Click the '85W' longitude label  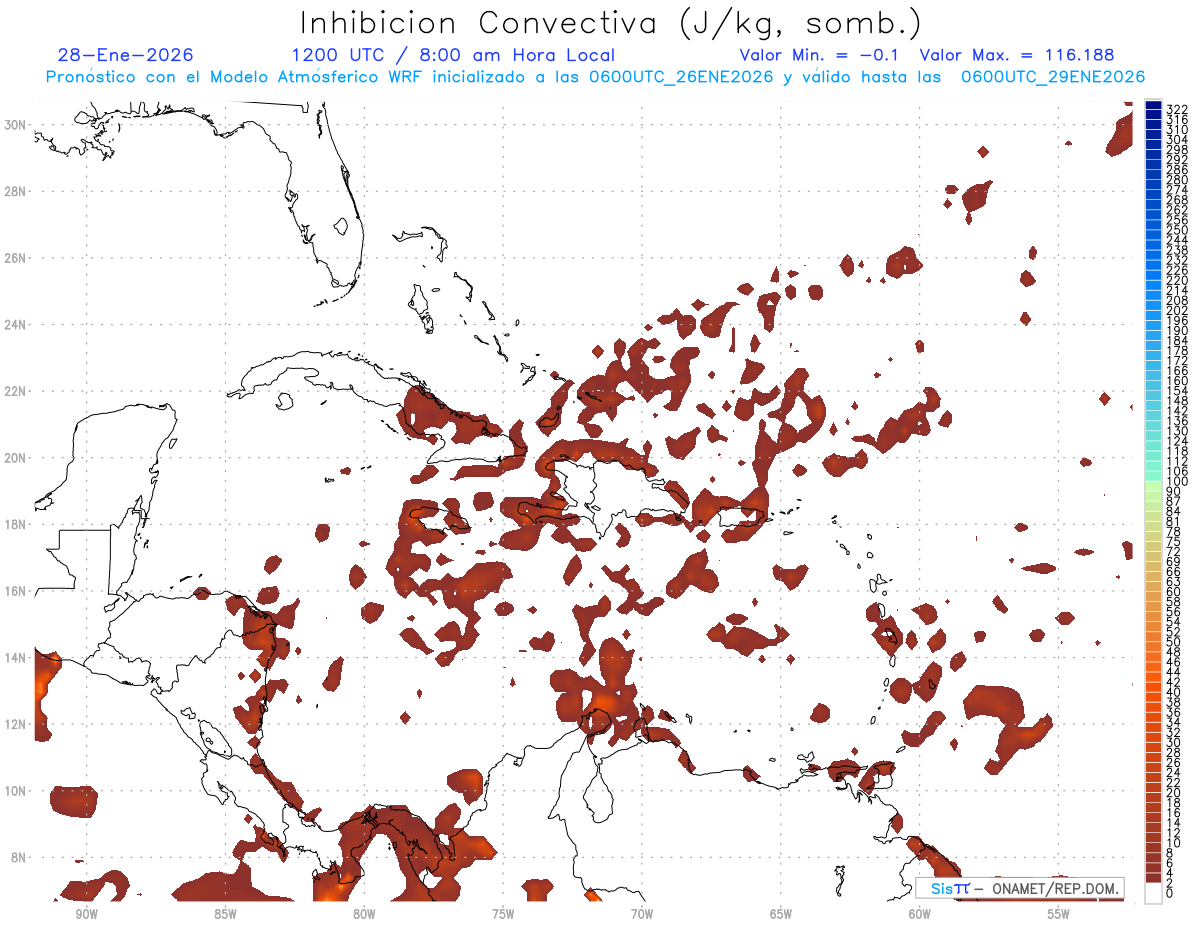[225, 914]
